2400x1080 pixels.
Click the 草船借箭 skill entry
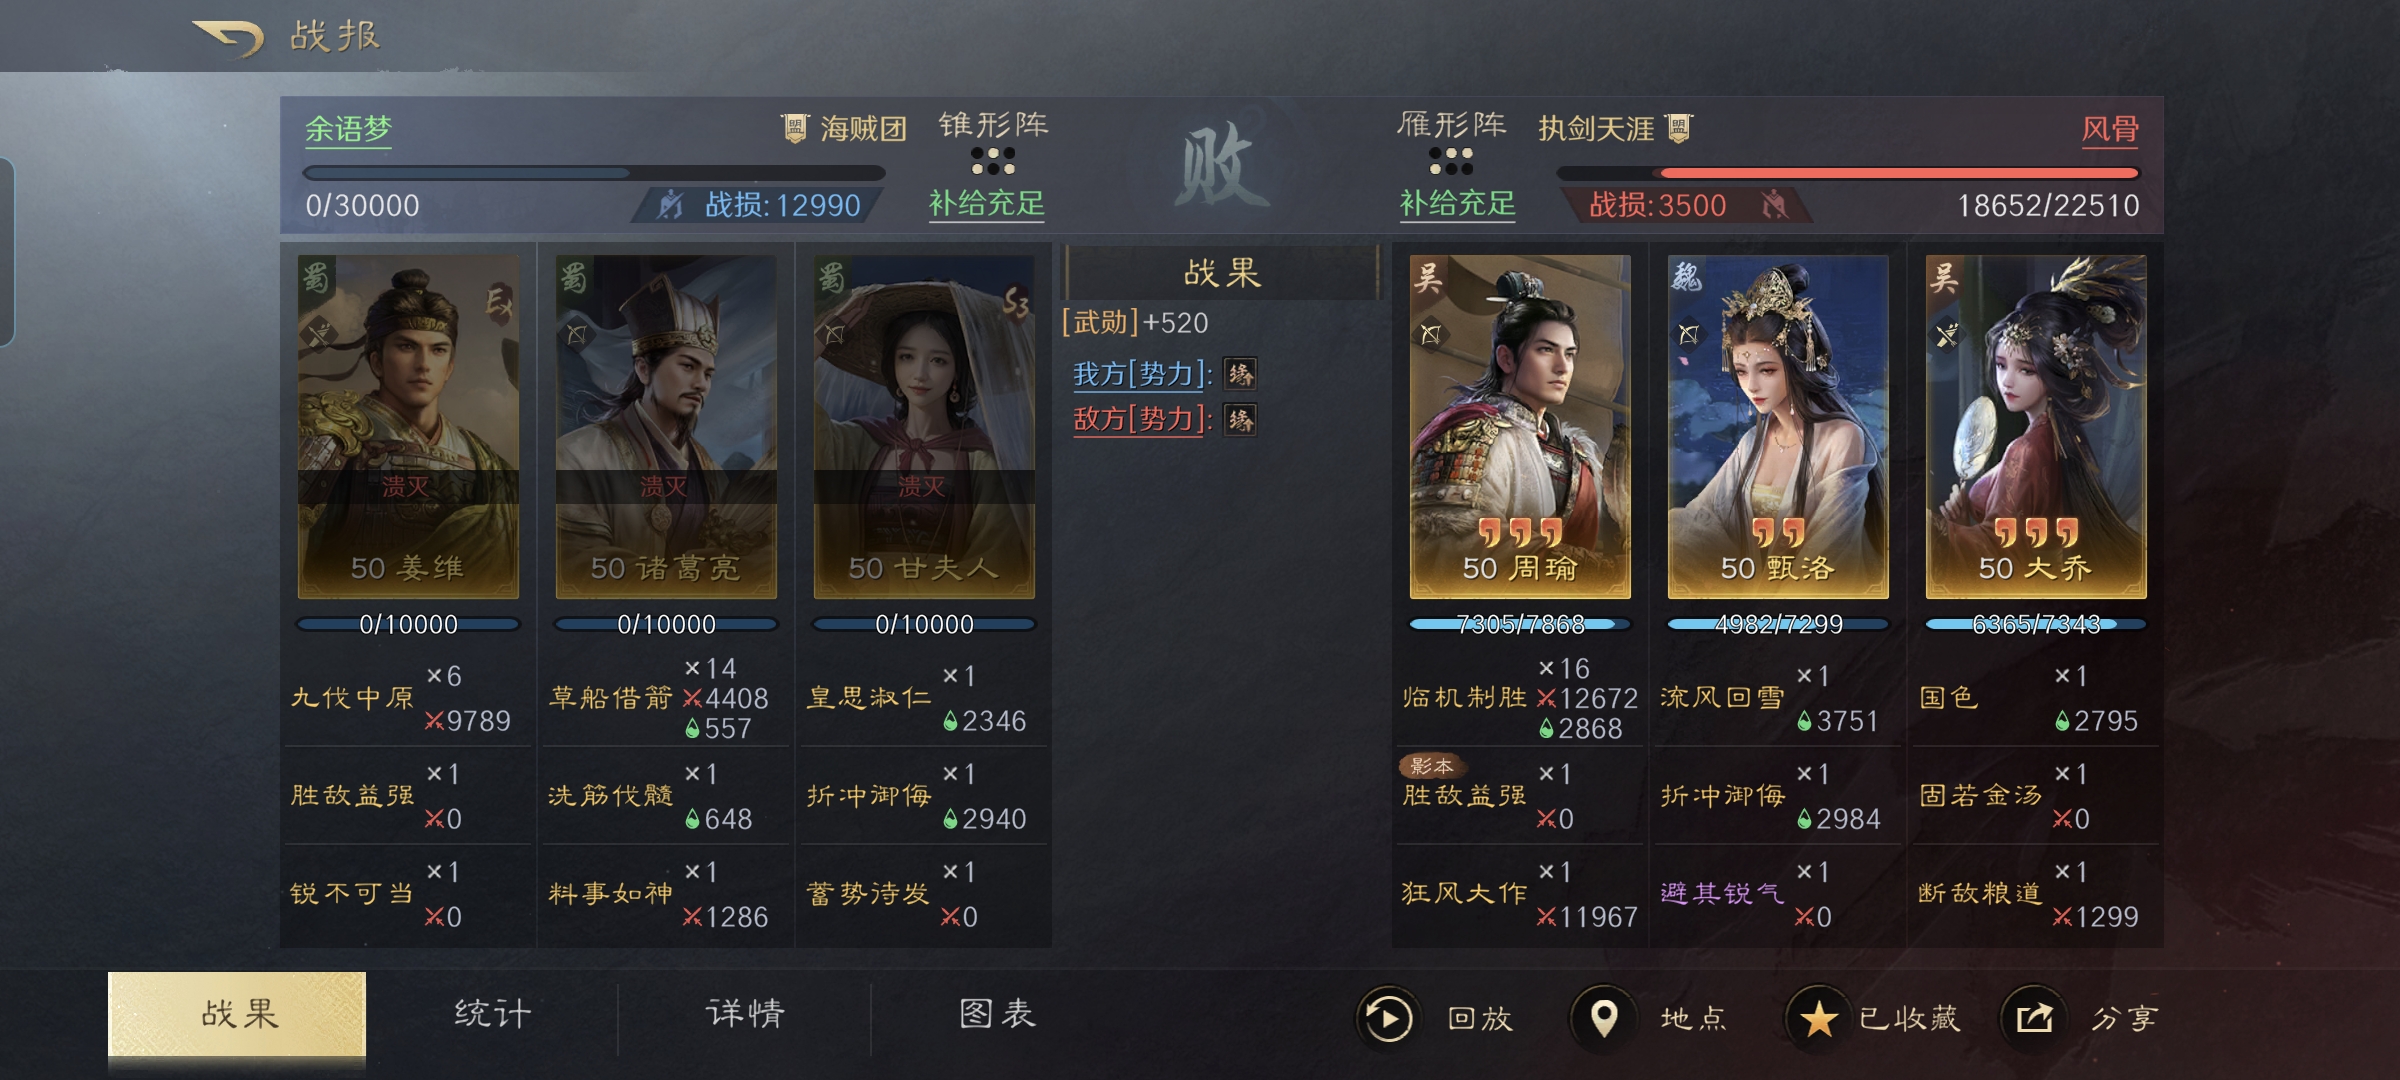[x=610, y=698]
